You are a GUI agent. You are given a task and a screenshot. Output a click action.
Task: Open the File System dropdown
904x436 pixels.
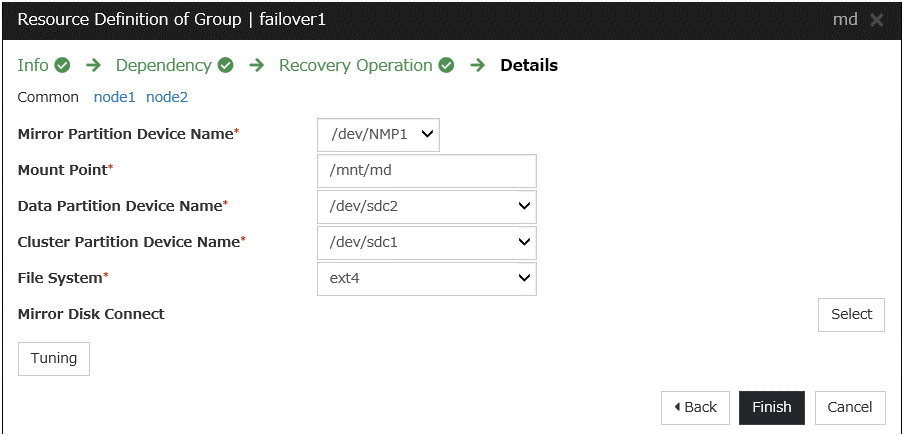coord(426,279)
